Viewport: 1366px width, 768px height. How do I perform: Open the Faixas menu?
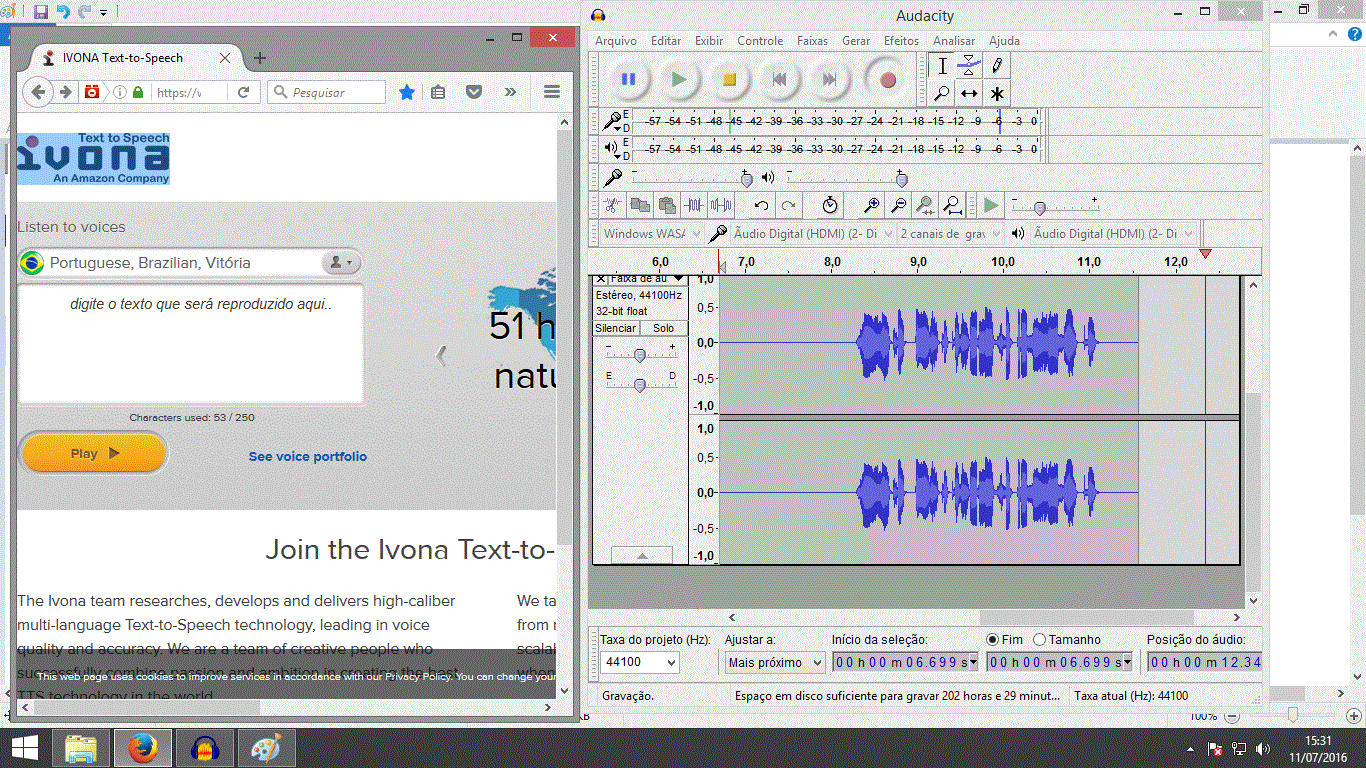coord(812,41)
